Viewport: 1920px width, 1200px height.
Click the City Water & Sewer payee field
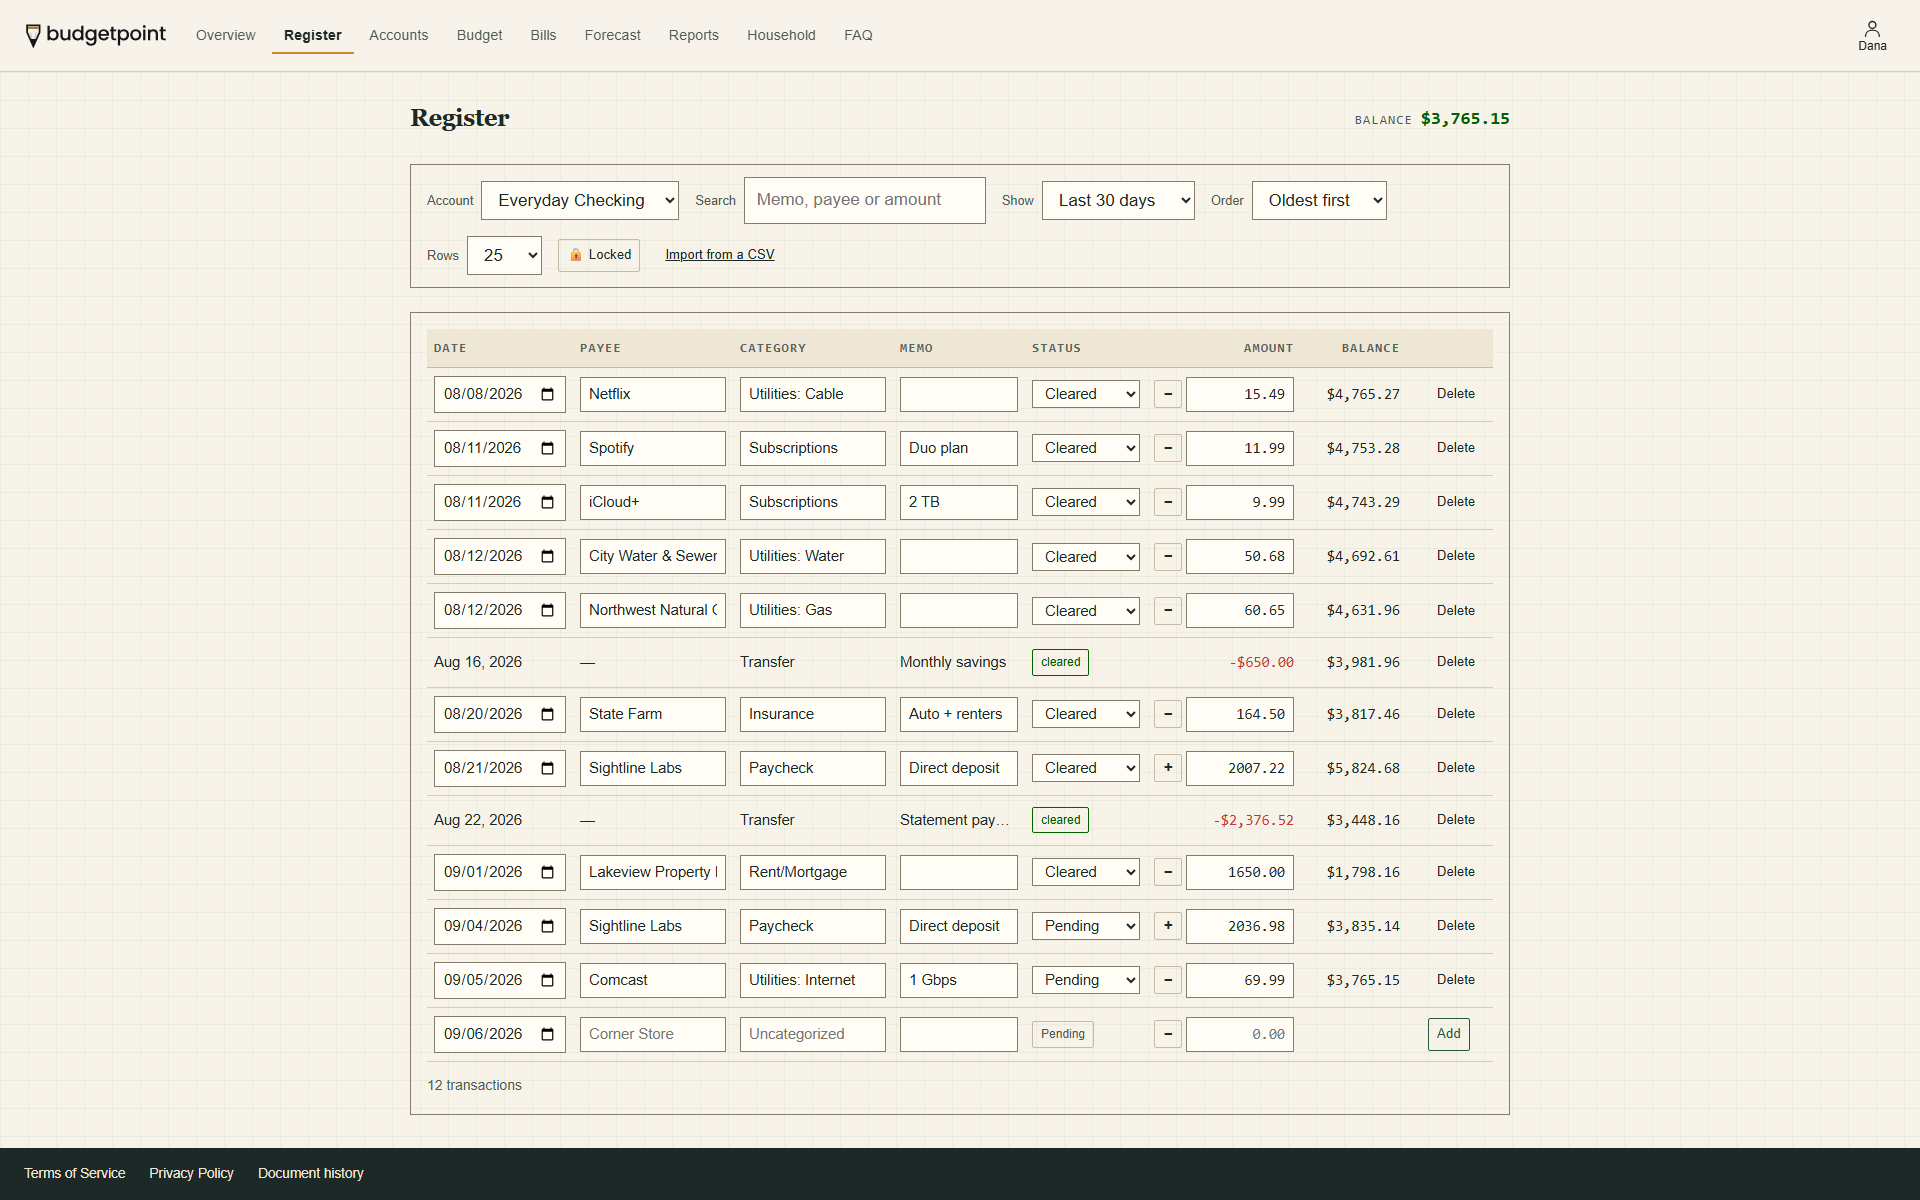tap(652, 556)
